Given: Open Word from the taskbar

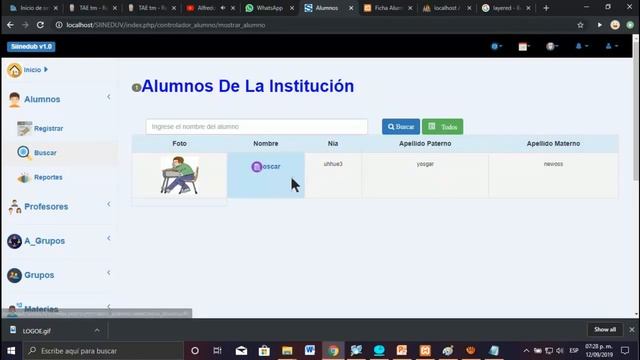Looking at the screenshot, I should [310, 351].
